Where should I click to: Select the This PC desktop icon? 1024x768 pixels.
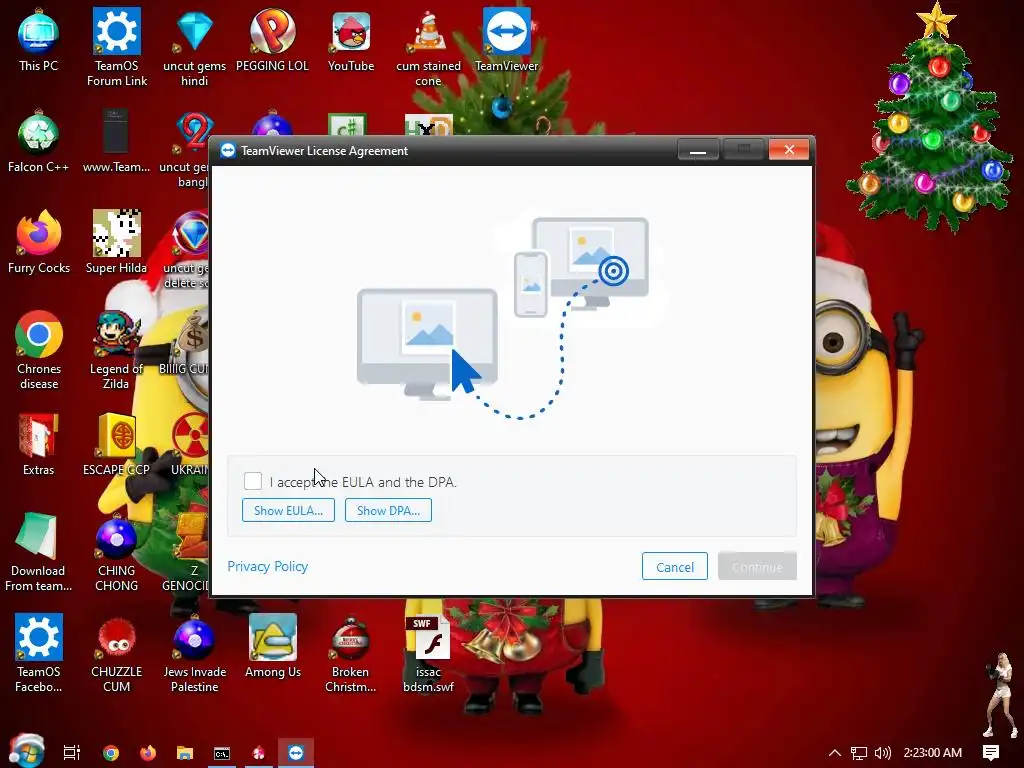click(x=39, y=40)
